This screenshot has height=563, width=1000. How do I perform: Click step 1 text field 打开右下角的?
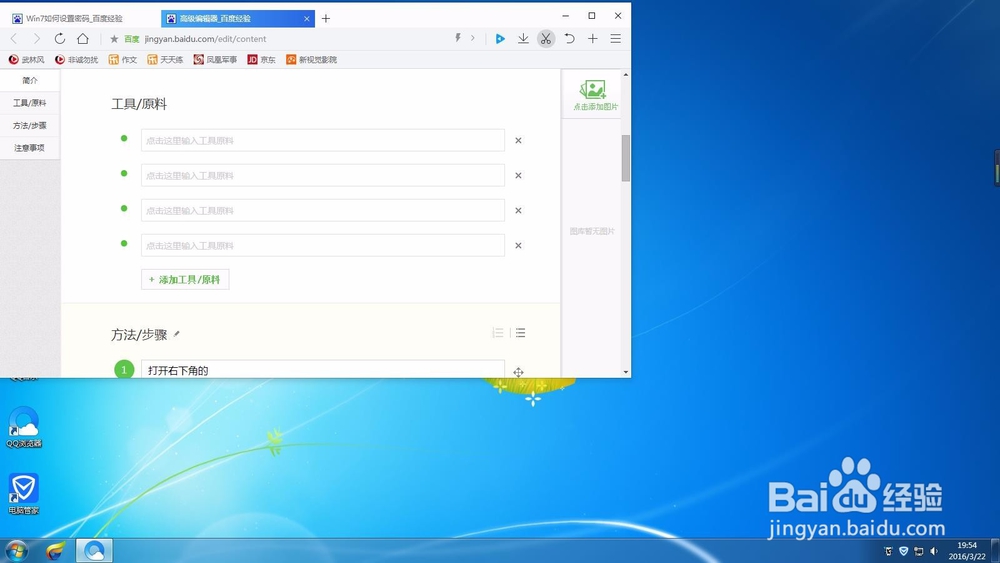tap(323, 369)
